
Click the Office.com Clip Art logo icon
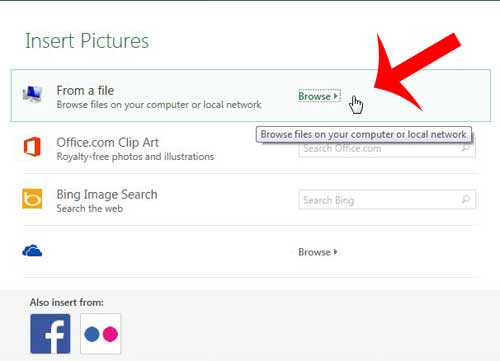(x=32, y=146)
